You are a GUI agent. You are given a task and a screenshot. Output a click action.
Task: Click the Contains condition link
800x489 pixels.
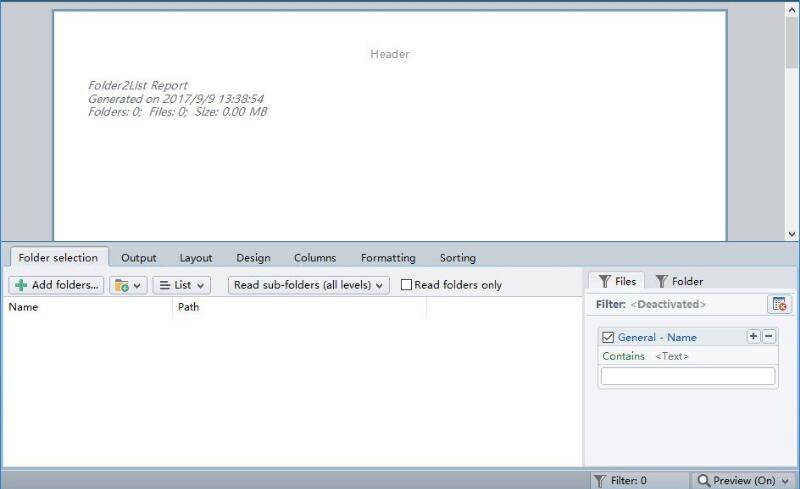pyautogui.click(x=623, y=356)
